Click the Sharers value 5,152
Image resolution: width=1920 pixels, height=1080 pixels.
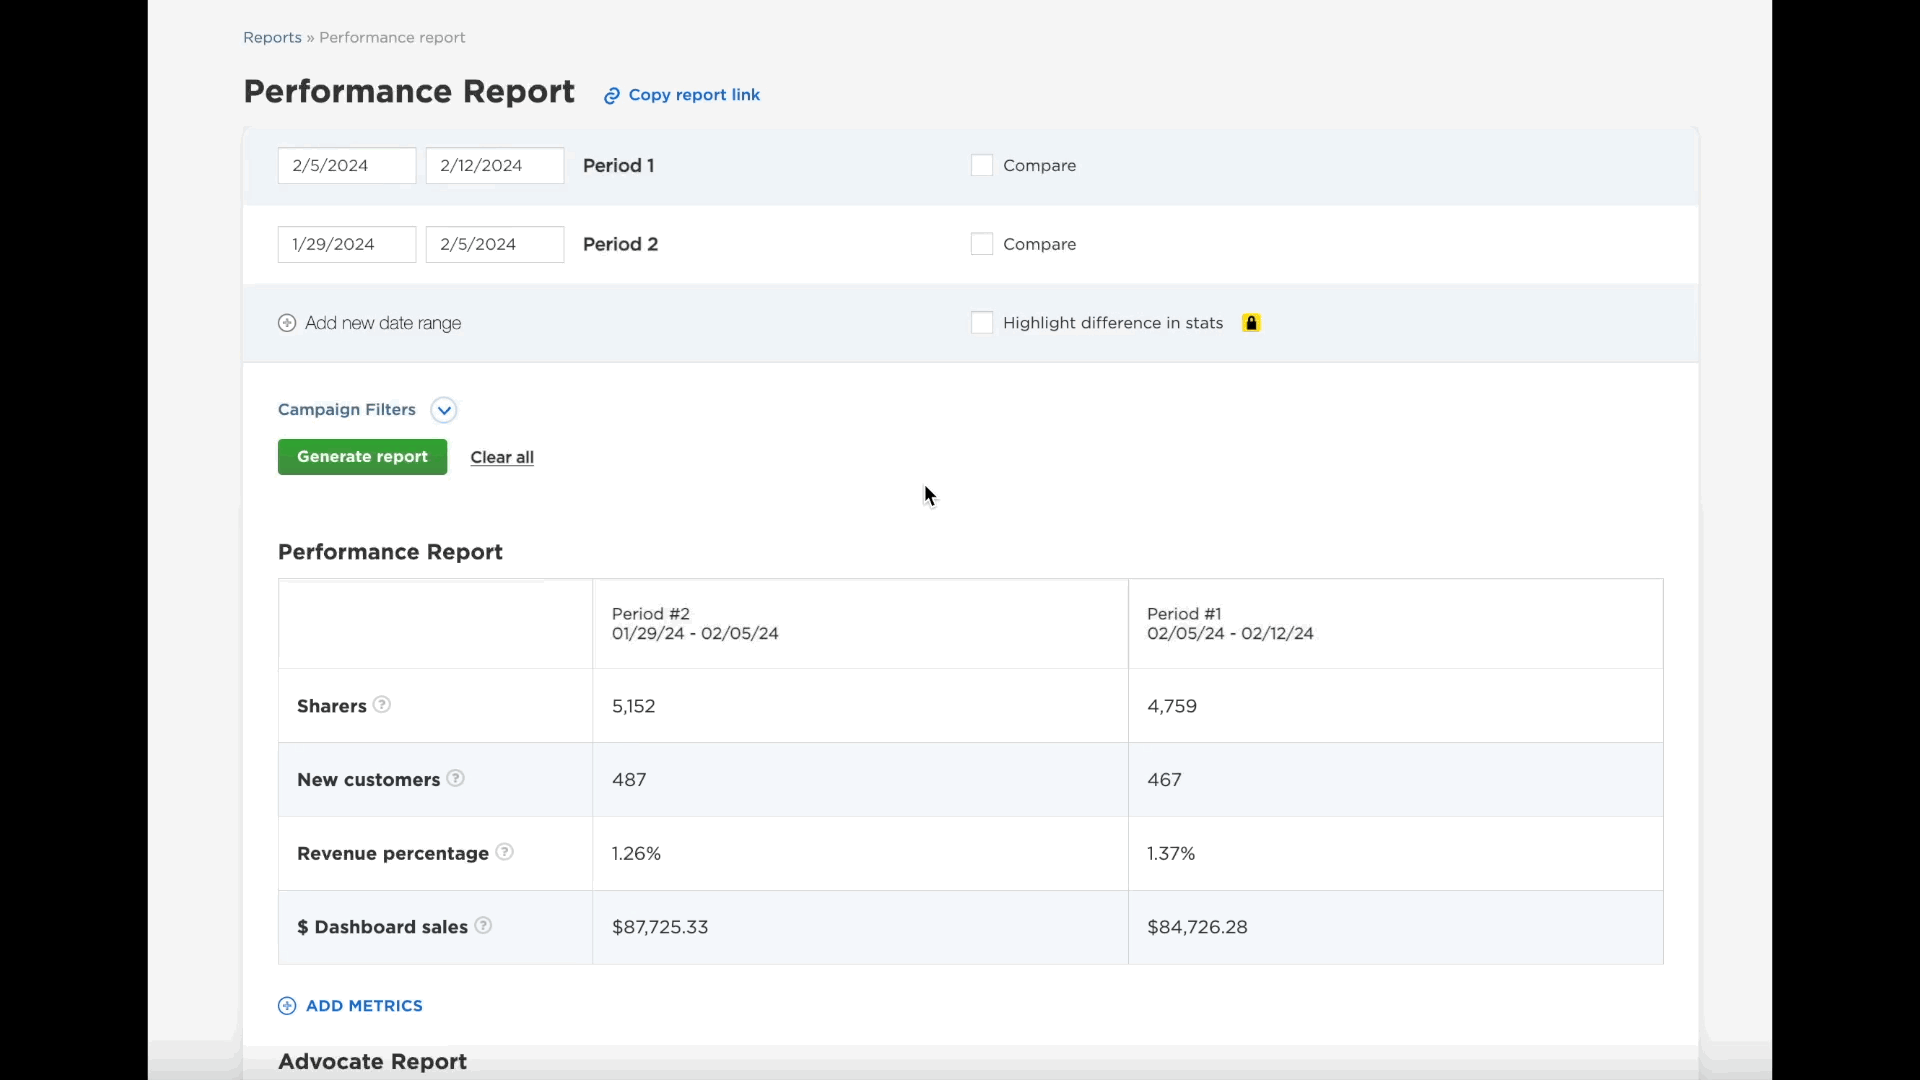pyautogui.click(x=634, y=706)
